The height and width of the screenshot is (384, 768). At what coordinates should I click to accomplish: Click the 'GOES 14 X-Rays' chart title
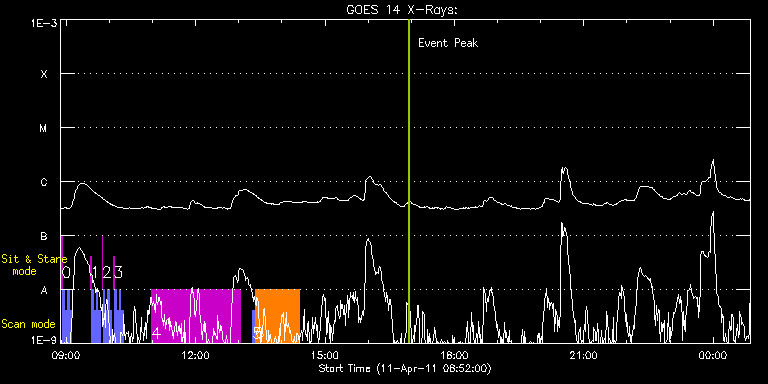402,10
